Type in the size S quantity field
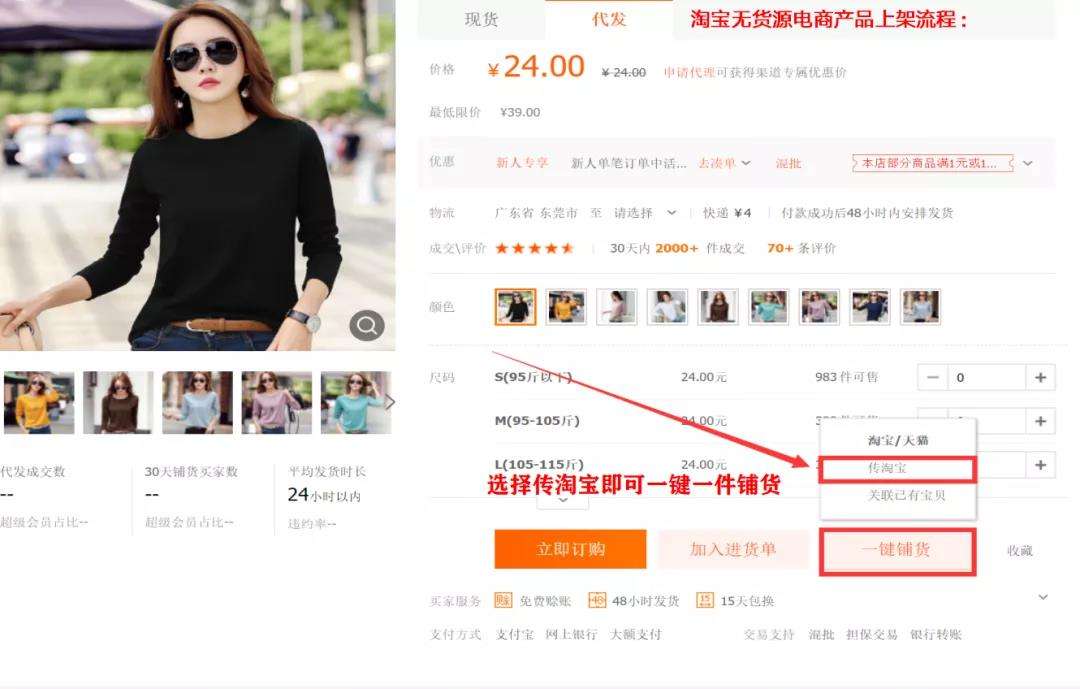 (x=987, y=378)
